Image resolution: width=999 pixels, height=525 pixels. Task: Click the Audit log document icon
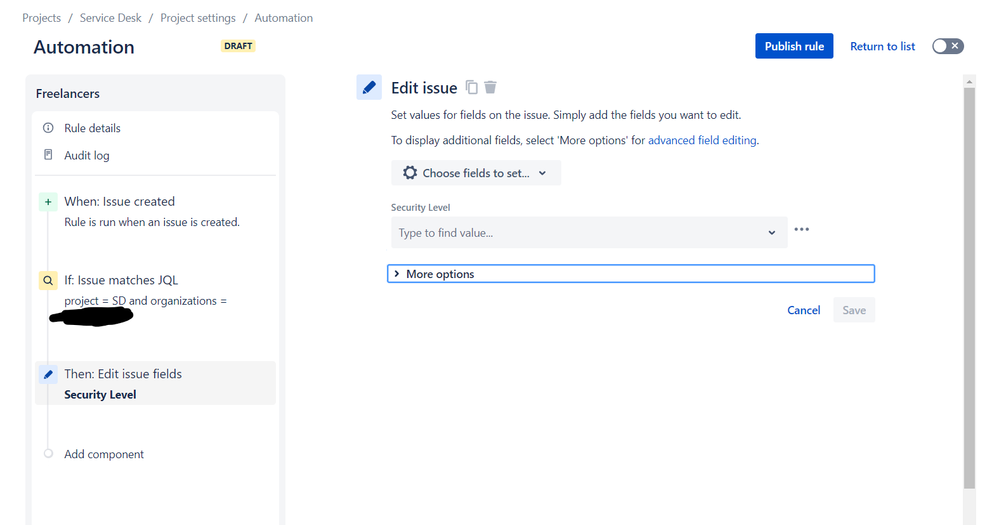coord(48,155)
